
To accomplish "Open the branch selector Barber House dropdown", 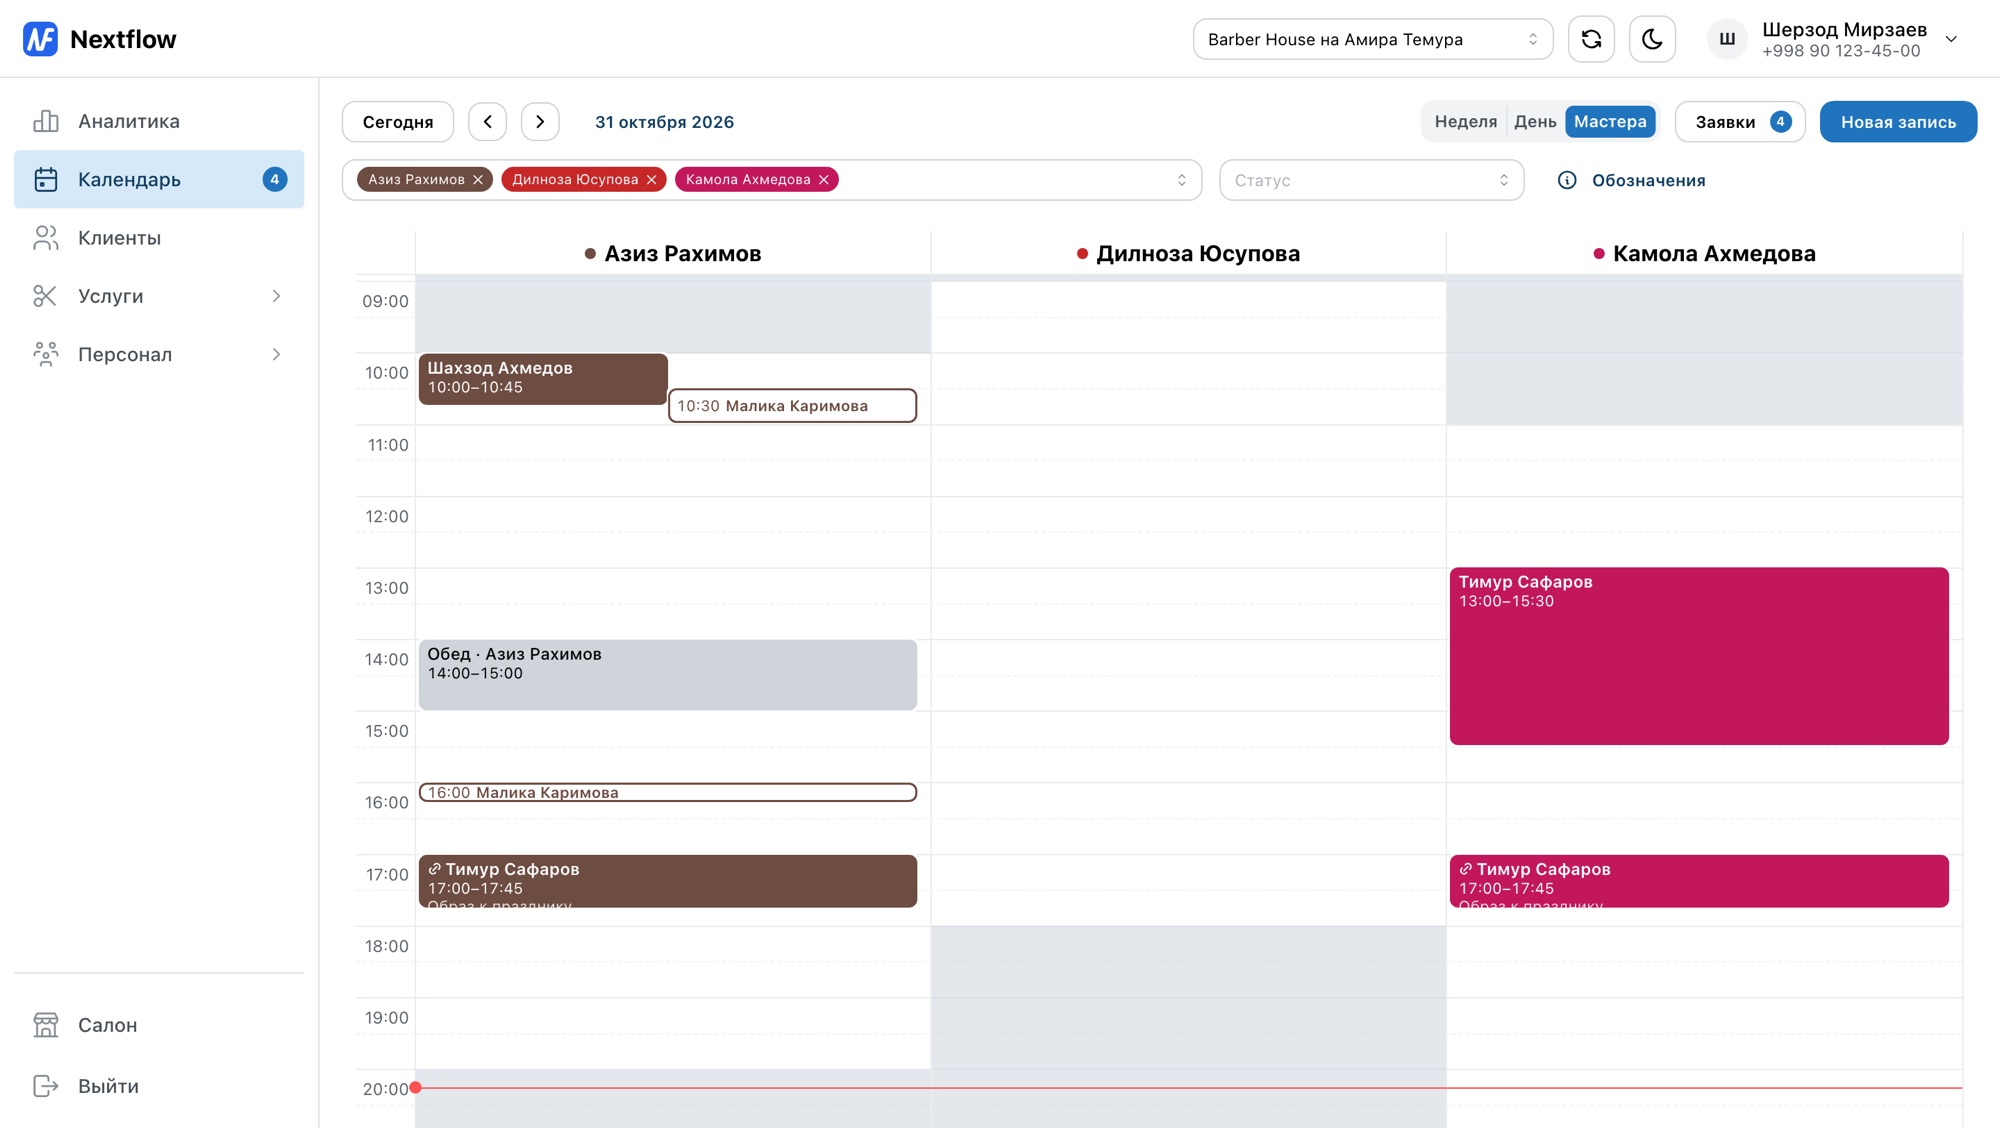I will pos(1373,39).
